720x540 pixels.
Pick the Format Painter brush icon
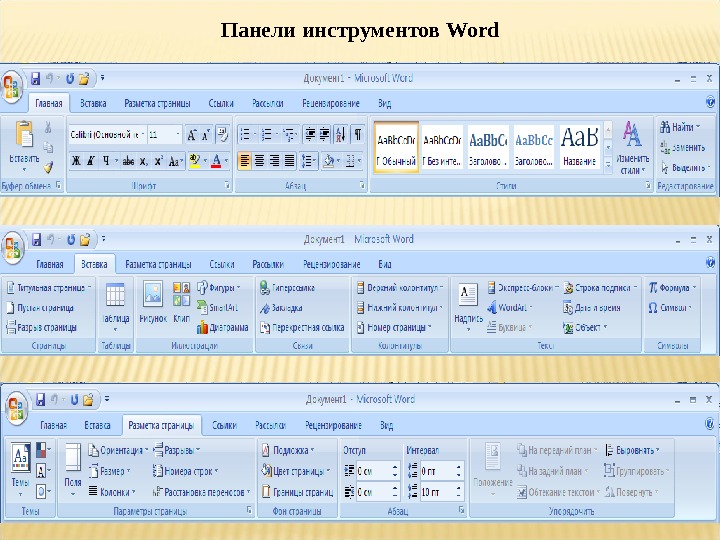pos(48,168)
